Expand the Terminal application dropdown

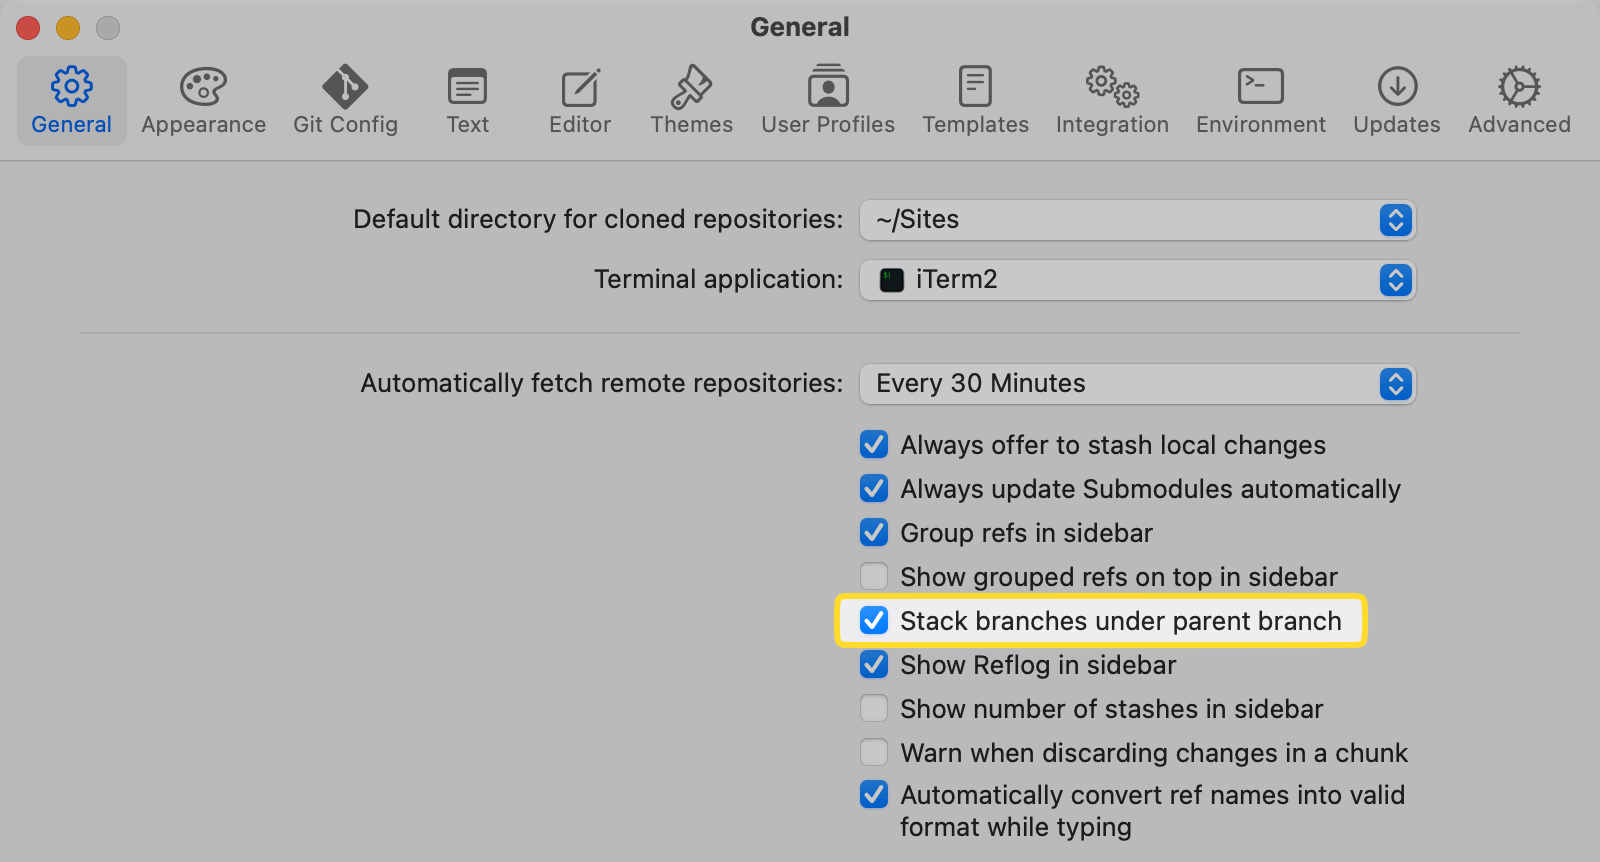pos(1137,280)
